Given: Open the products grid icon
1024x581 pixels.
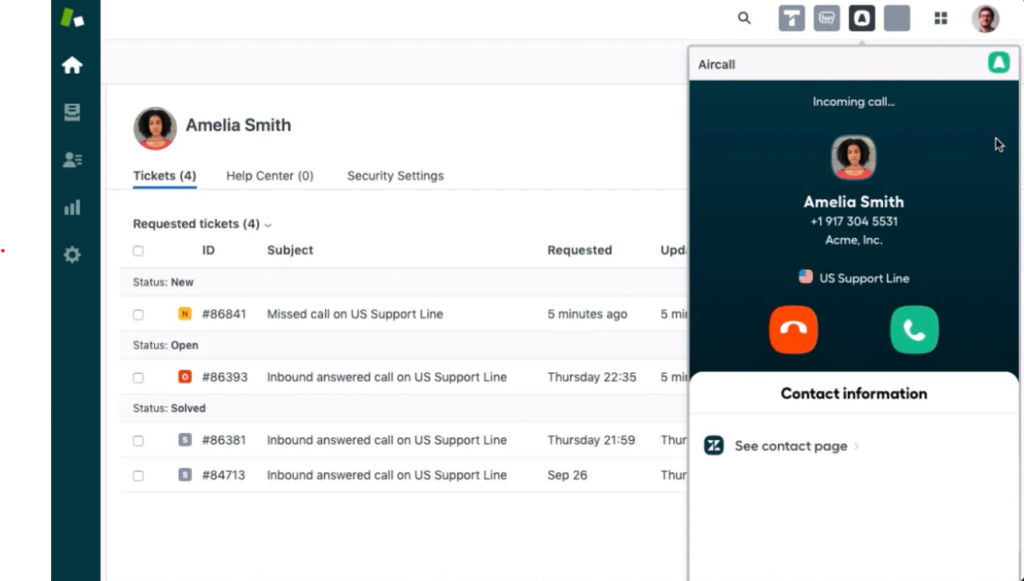Looking at the screenshot, I should pos(941,18).
